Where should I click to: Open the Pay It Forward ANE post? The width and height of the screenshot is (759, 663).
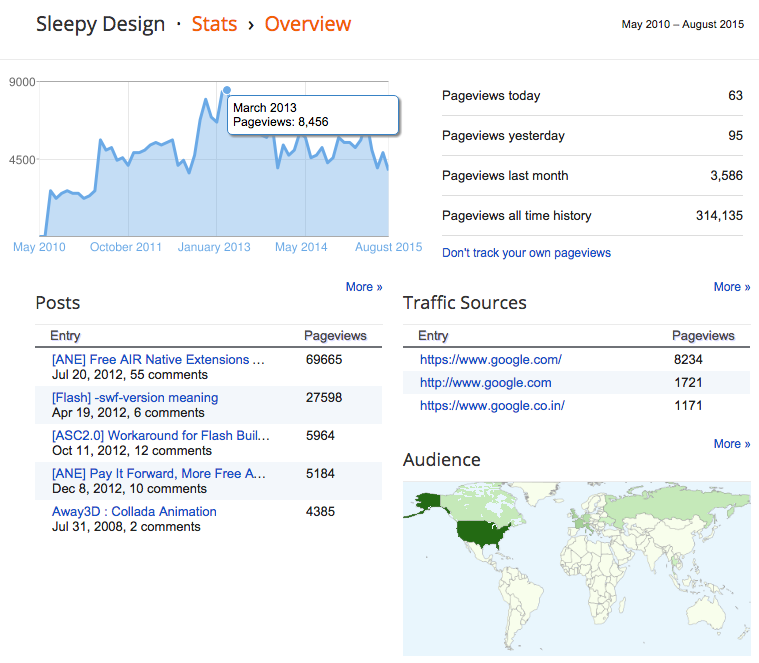click(x=158, y=474)
